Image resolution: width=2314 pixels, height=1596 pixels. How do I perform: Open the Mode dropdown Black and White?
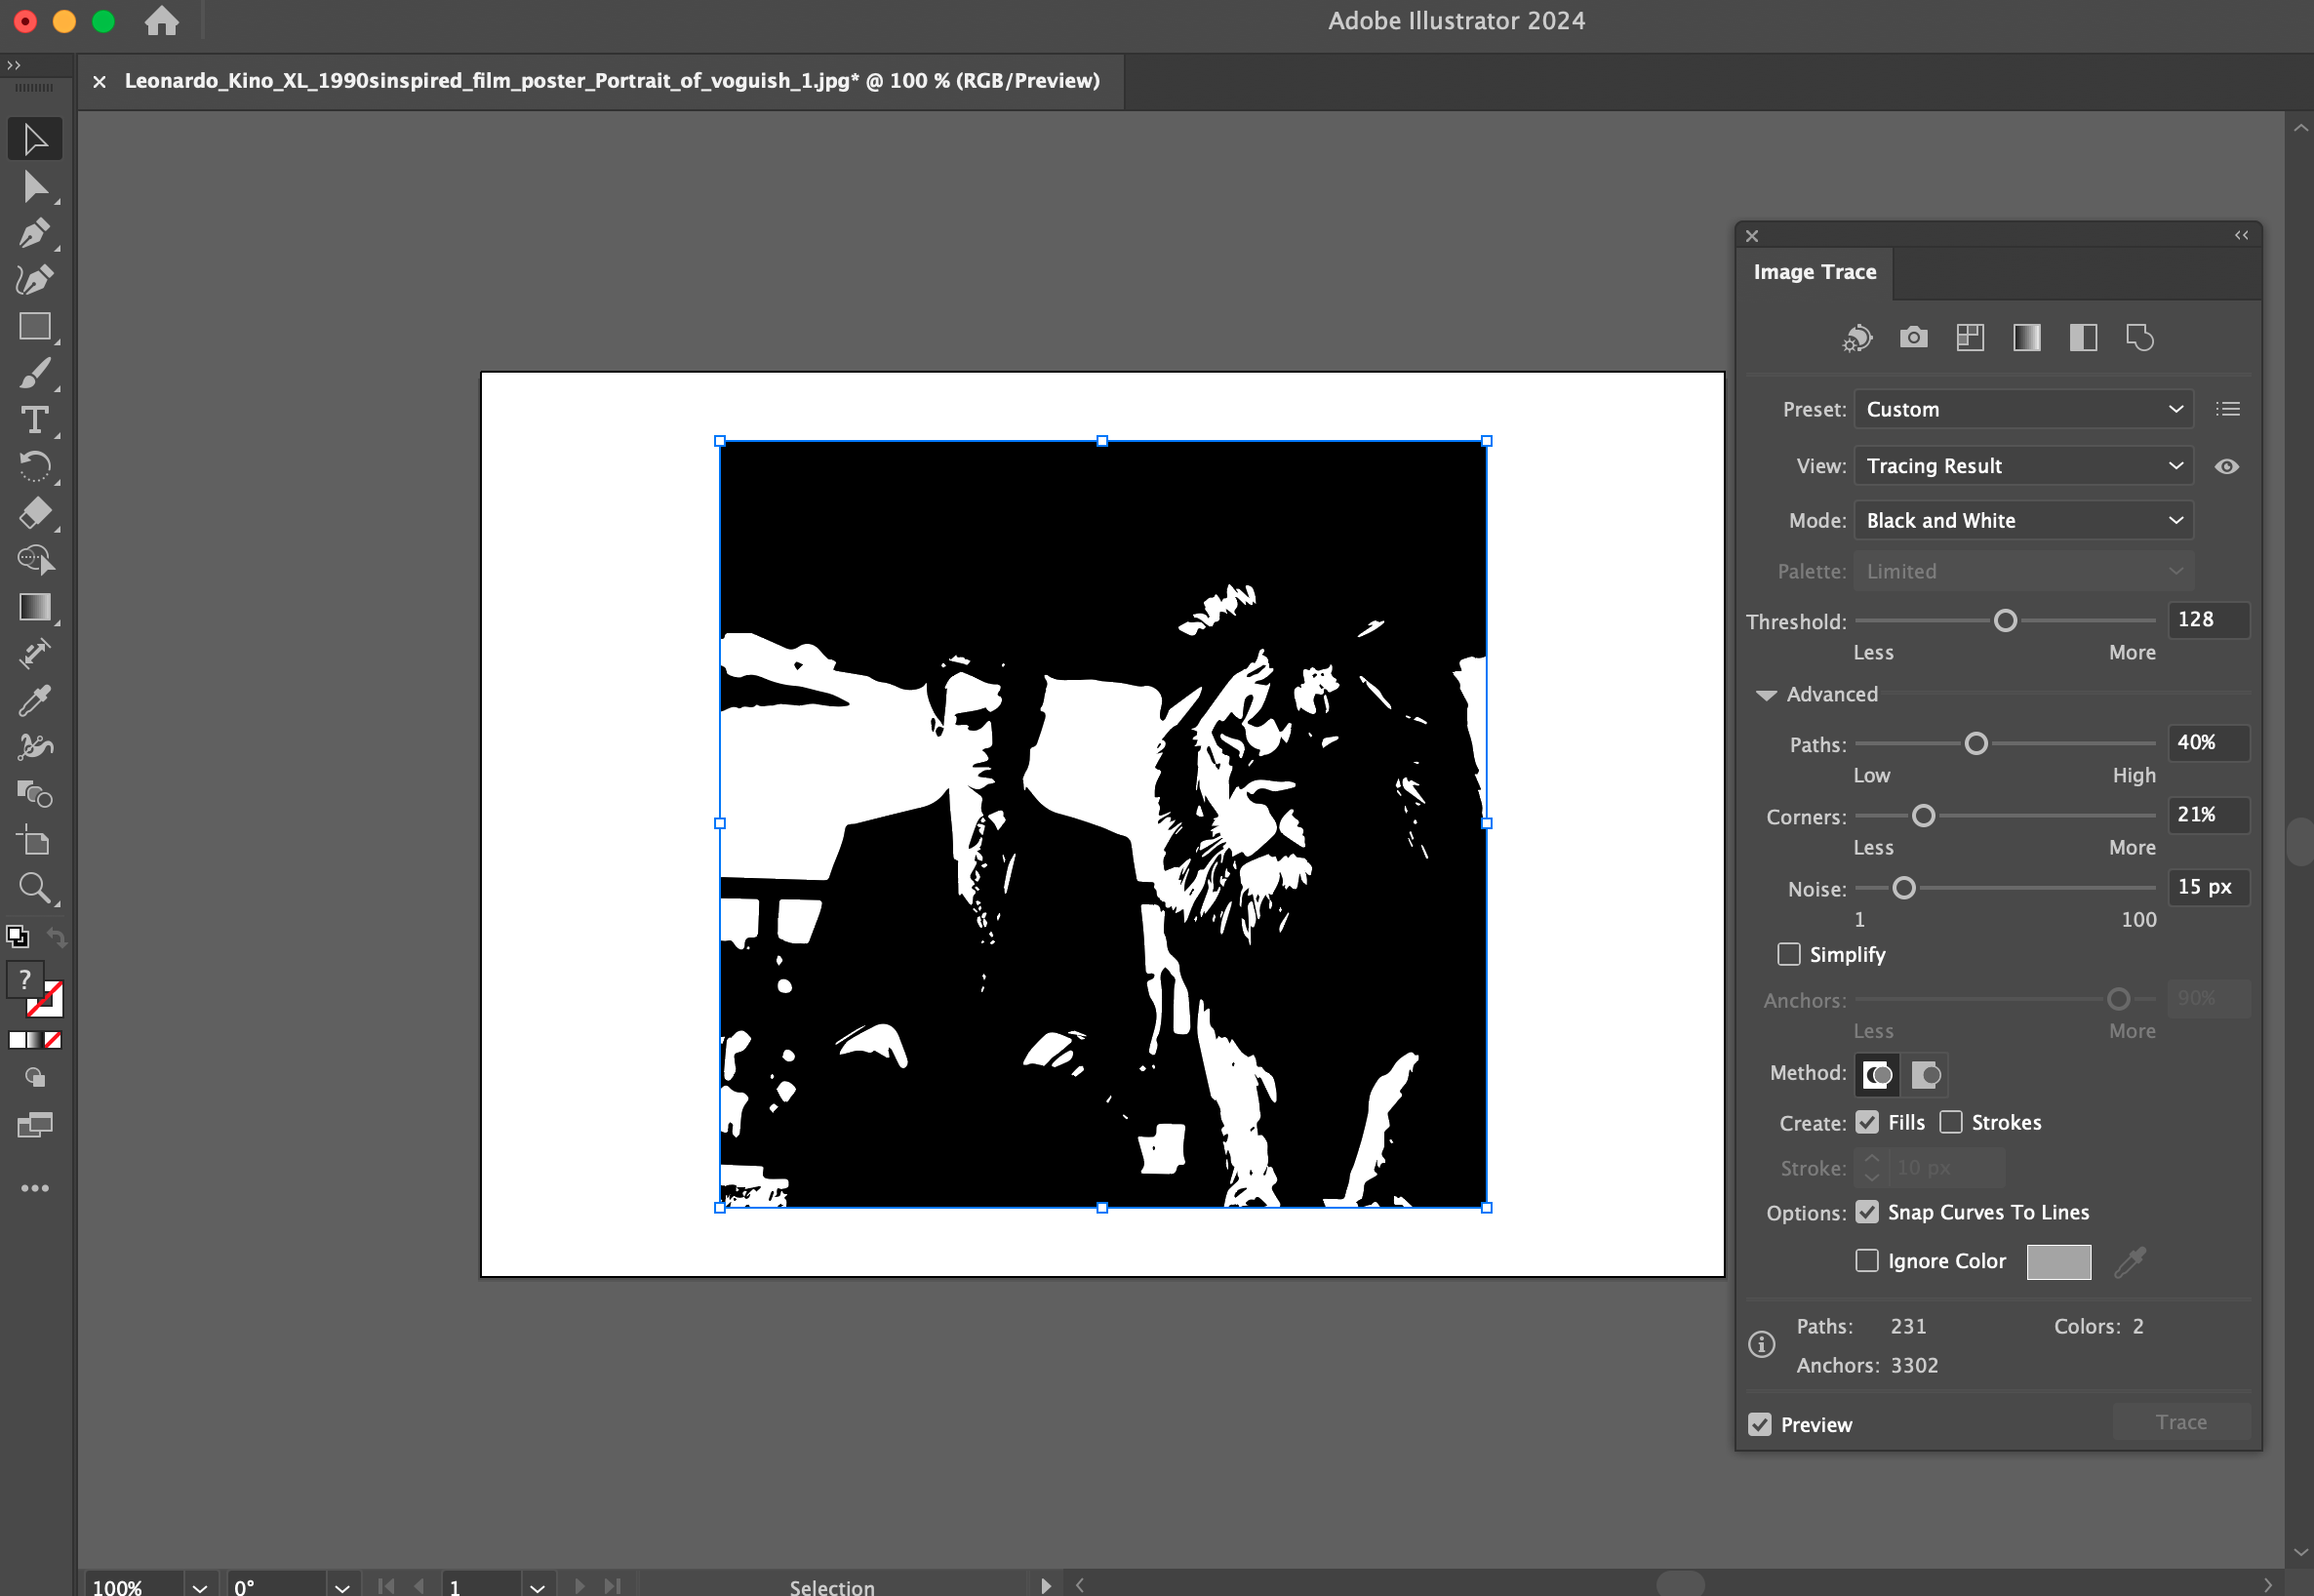pos(2023,521)
